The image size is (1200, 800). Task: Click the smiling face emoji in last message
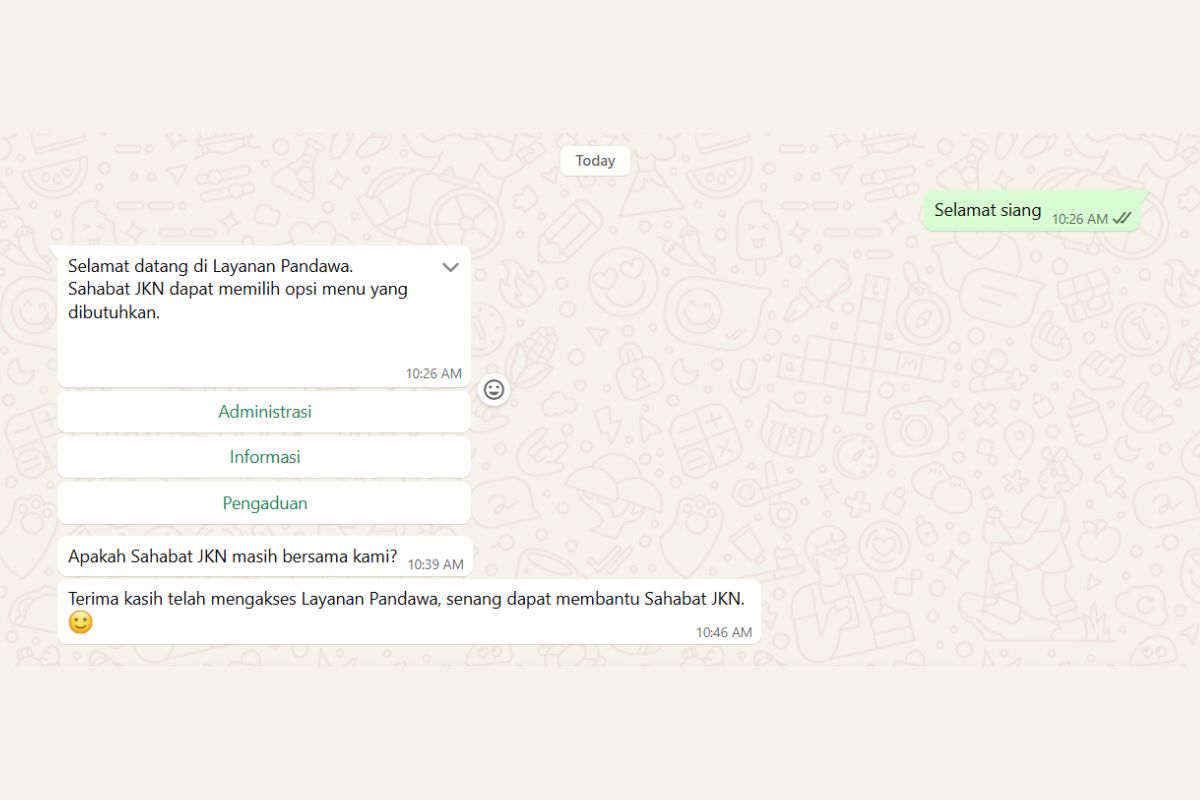tap(80, 623)
